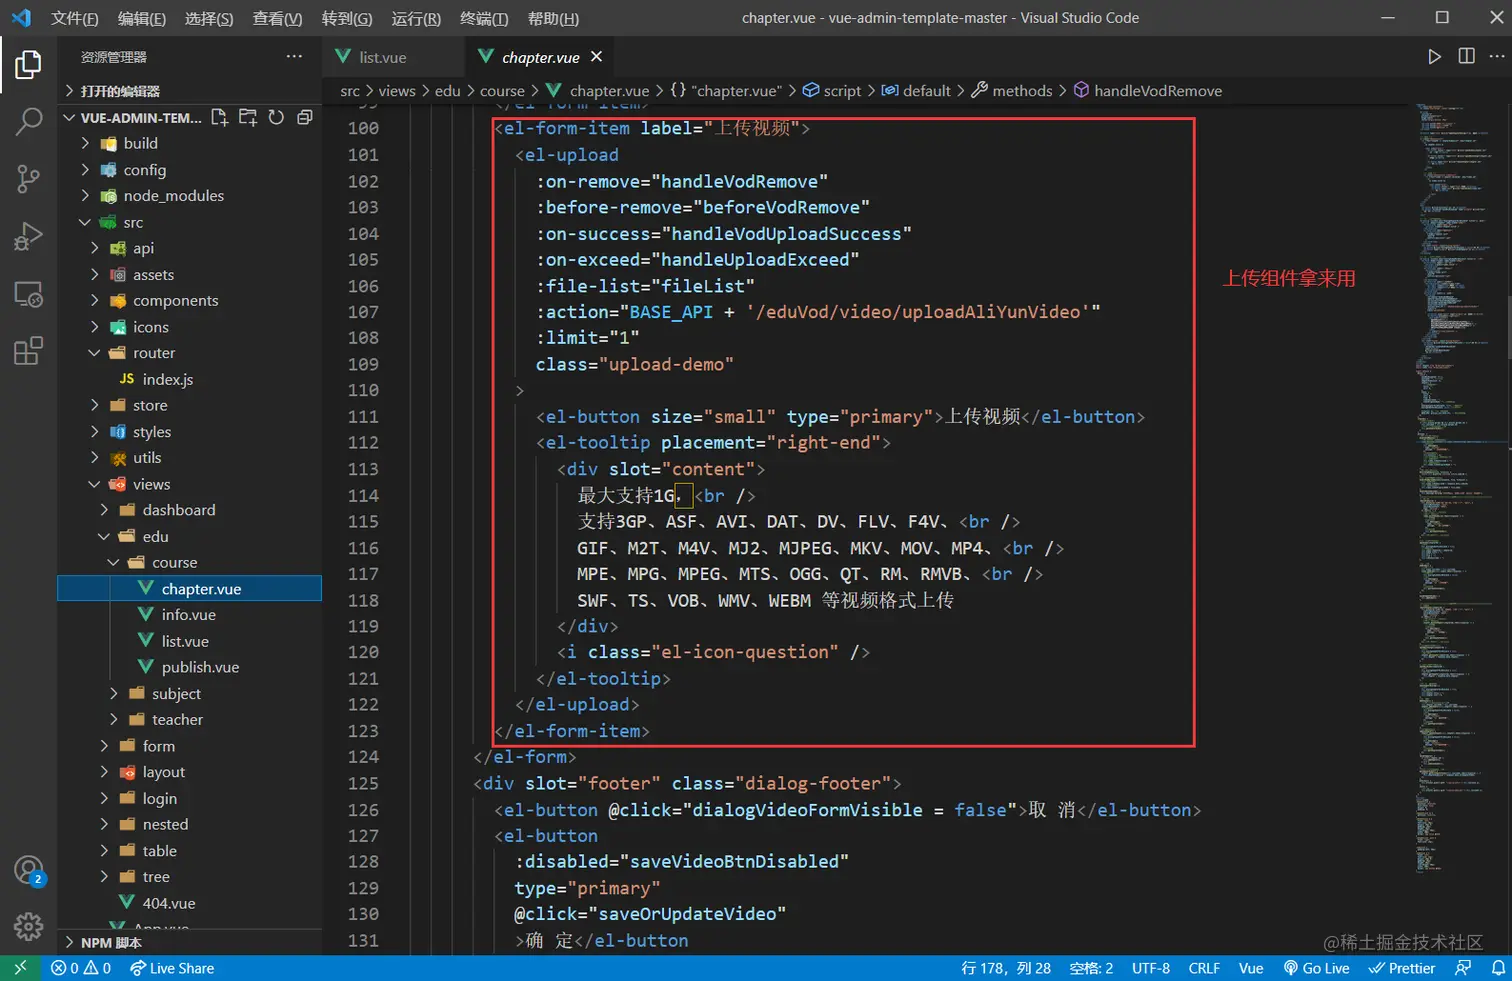Open errors and warnings in status bar
This screenshot has width=1512, height=981.
(81, 968)
